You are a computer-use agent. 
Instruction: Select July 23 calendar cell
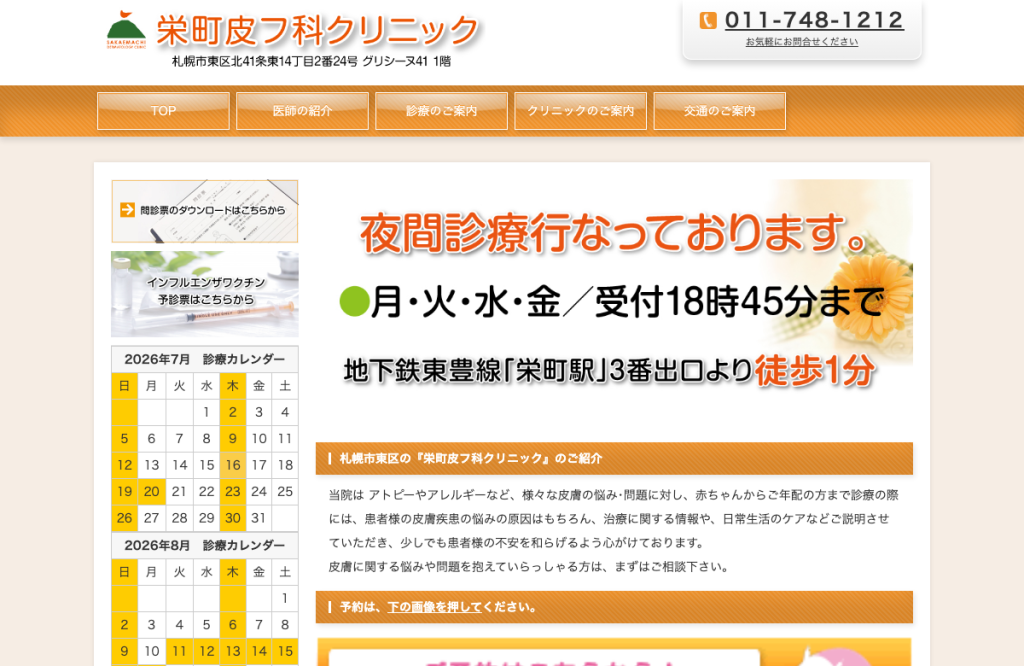pyautogui.click(x=232, y=491)
